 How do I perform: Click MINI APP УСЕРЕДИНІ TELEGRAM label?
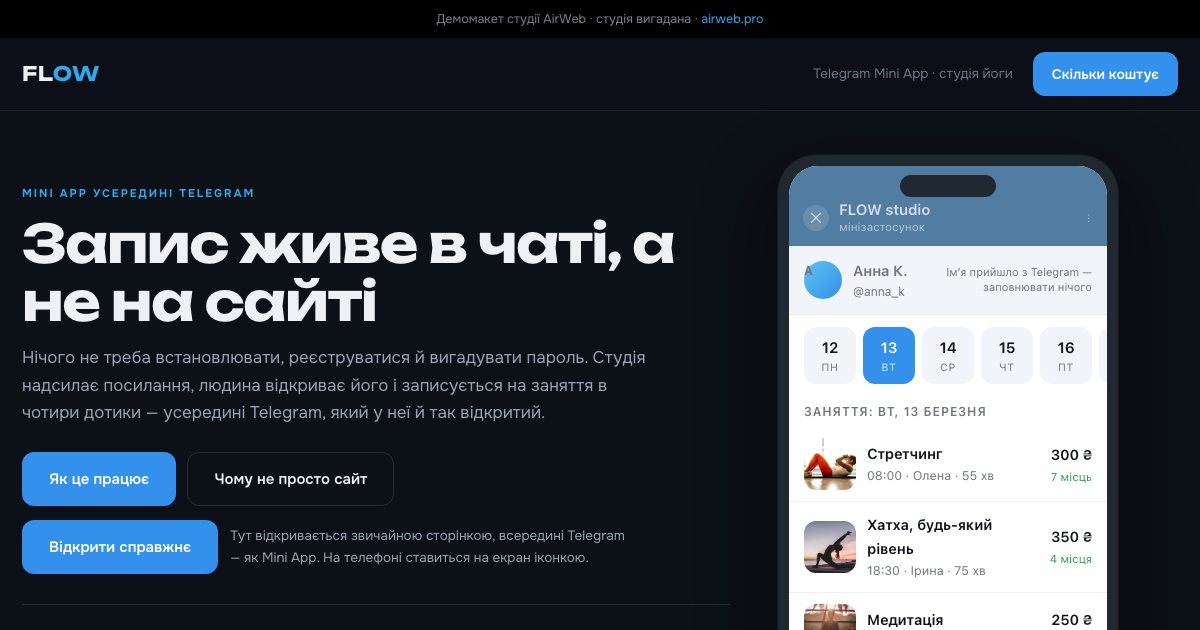[138, 193]
